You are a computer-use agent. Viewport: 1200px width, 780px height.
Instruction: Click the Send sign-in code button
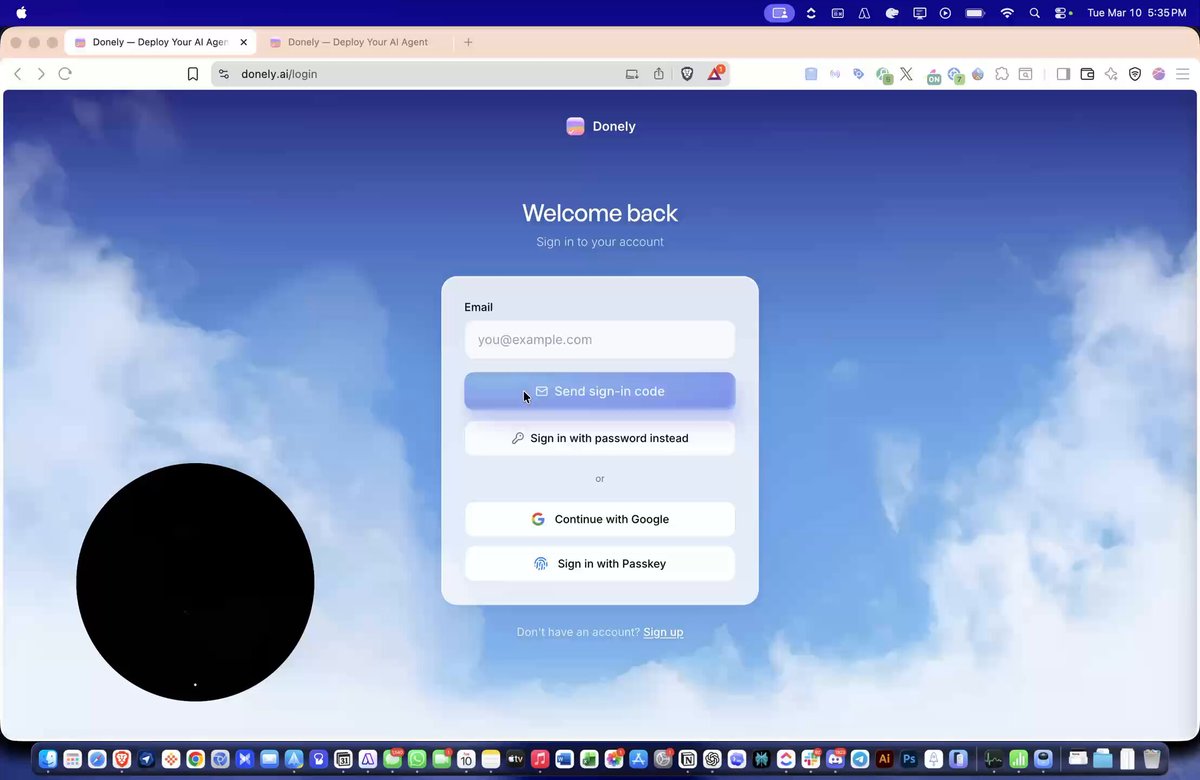point(600,391)
